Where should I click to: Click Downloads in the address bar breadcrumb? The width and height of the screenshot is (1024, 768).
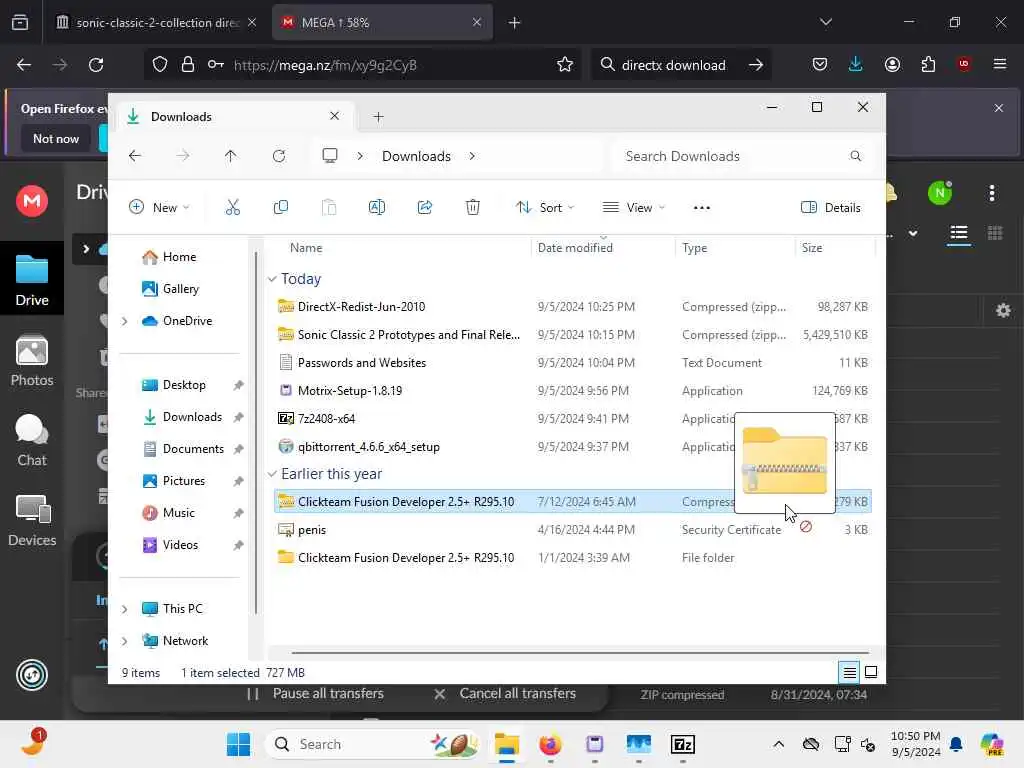tap(416, 156)
